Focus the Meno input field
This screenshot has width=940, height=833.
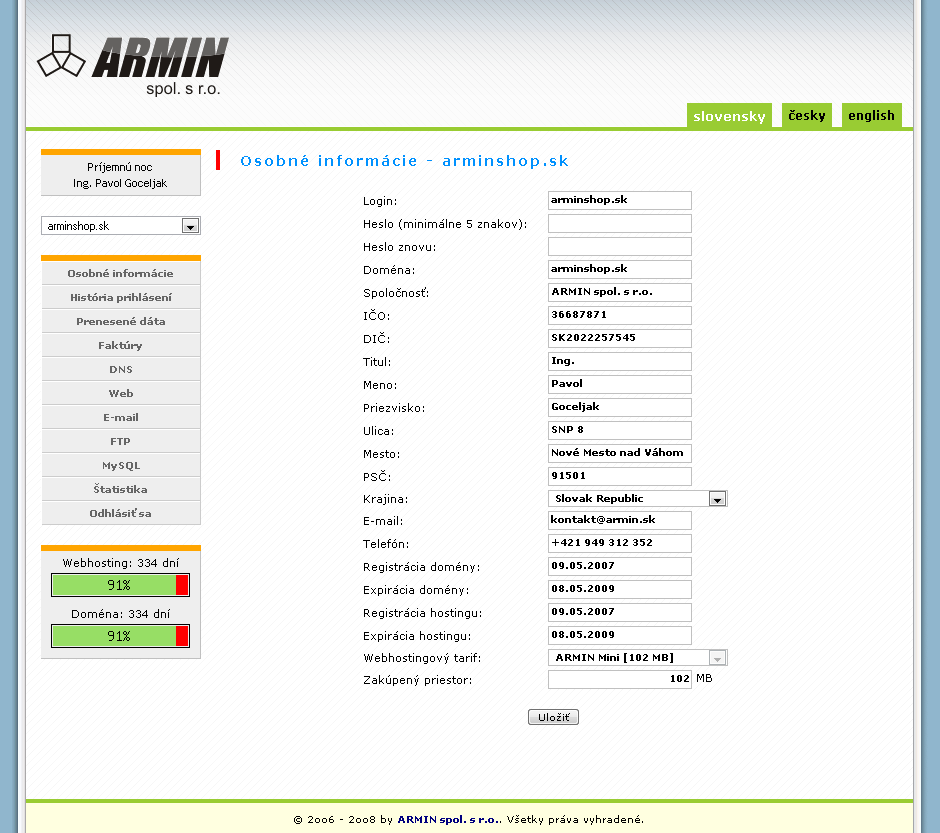(x=619, y=384)
